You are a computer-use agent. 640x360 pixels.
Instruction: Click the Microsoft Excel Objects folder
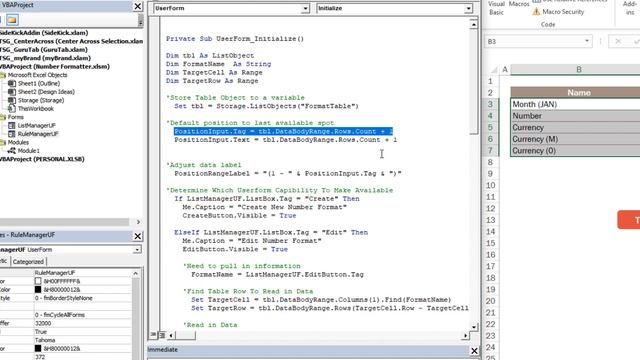[x=37, y=75]
